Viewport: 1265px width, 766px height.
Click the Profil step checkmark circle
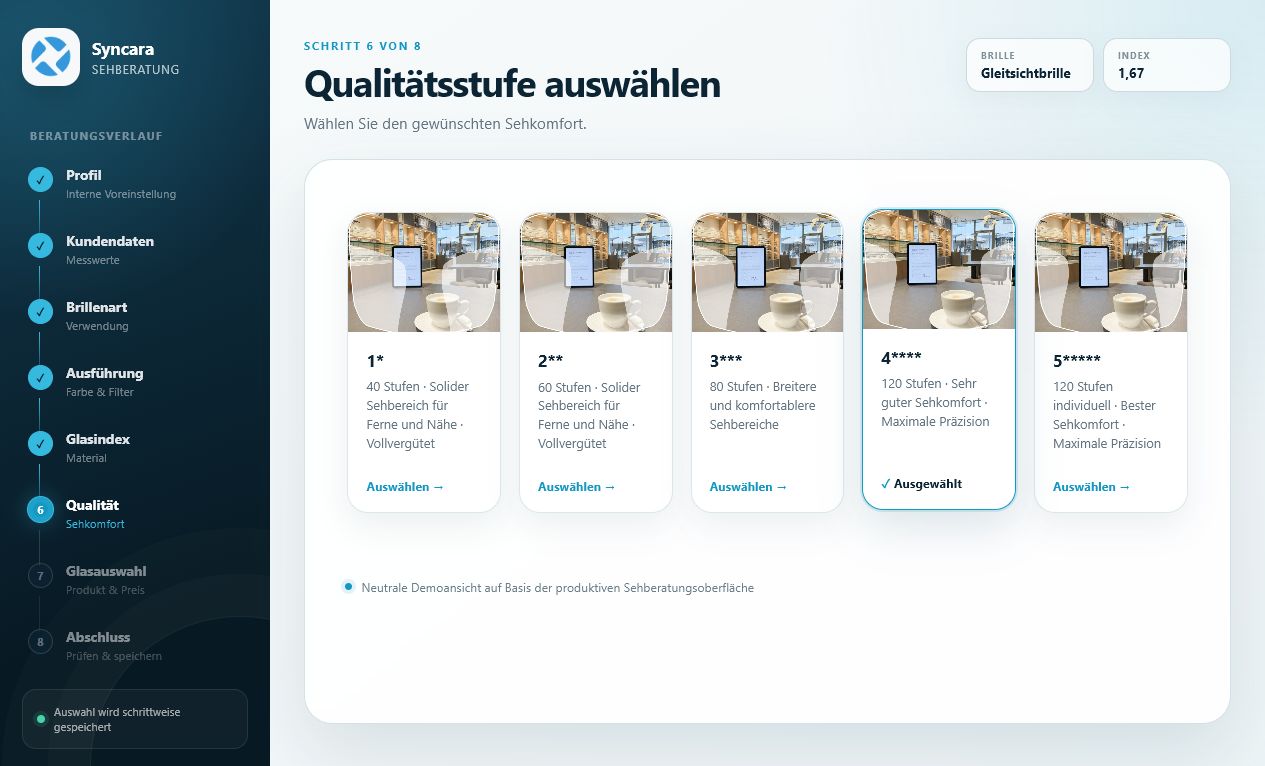click(x=40, y=180)
